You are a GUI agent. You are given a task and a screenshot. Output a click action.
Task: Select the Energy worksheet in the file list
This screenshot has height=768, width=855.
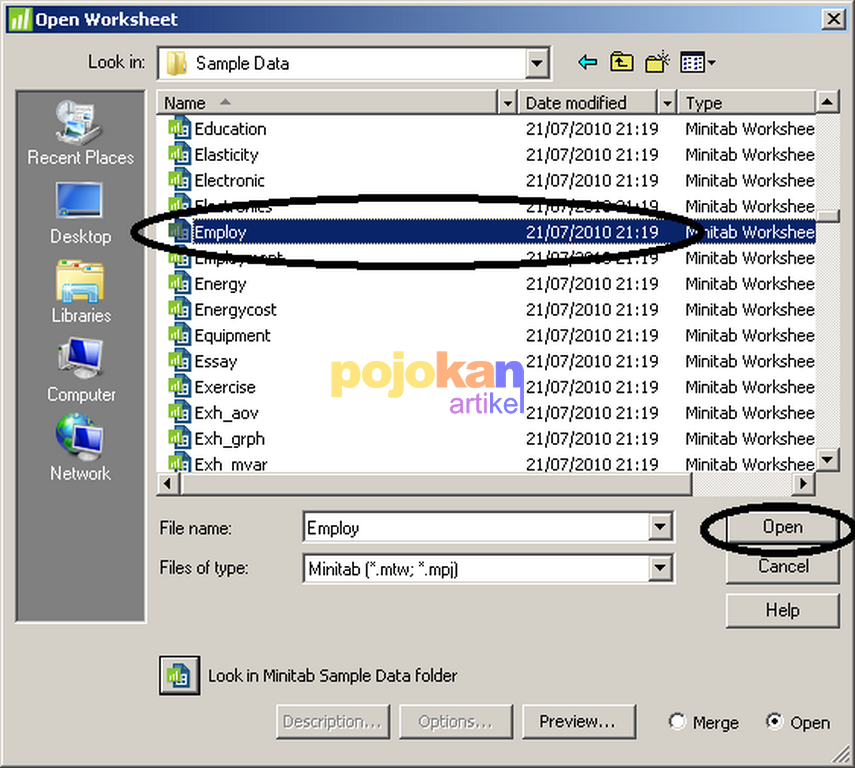click(219, 283)
